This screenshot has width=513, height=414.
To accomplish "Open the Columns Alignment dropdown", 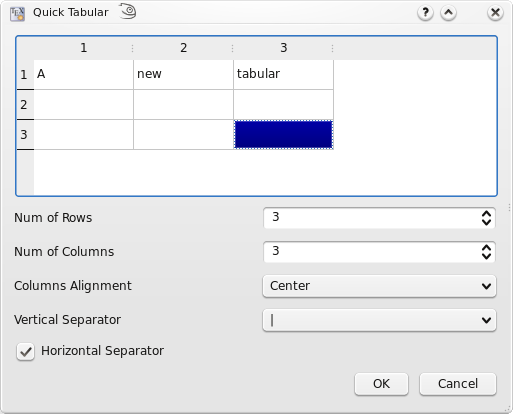I will pyautogui.click(x=379, y=286).
